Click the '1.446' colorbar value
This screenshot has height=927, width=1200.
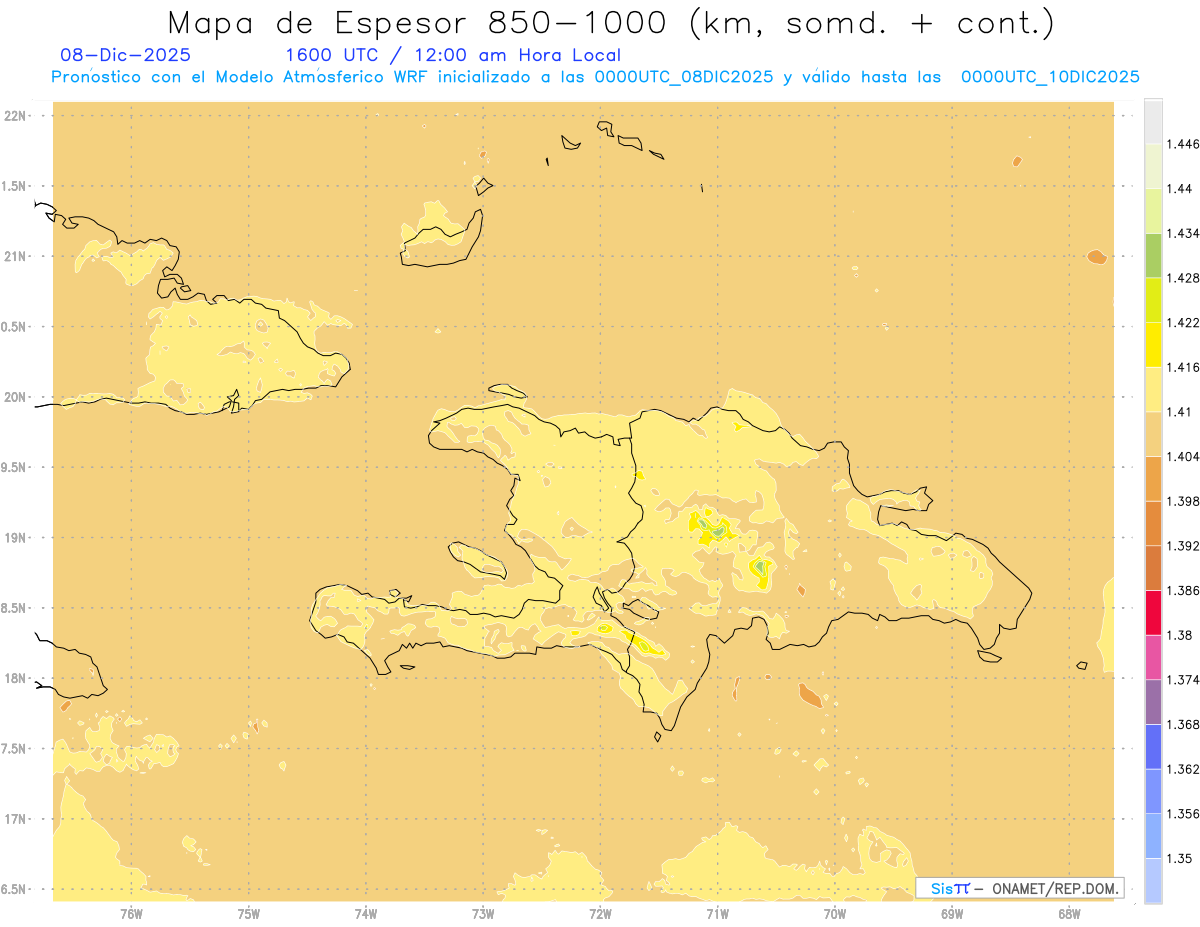tap(1185, 144)
